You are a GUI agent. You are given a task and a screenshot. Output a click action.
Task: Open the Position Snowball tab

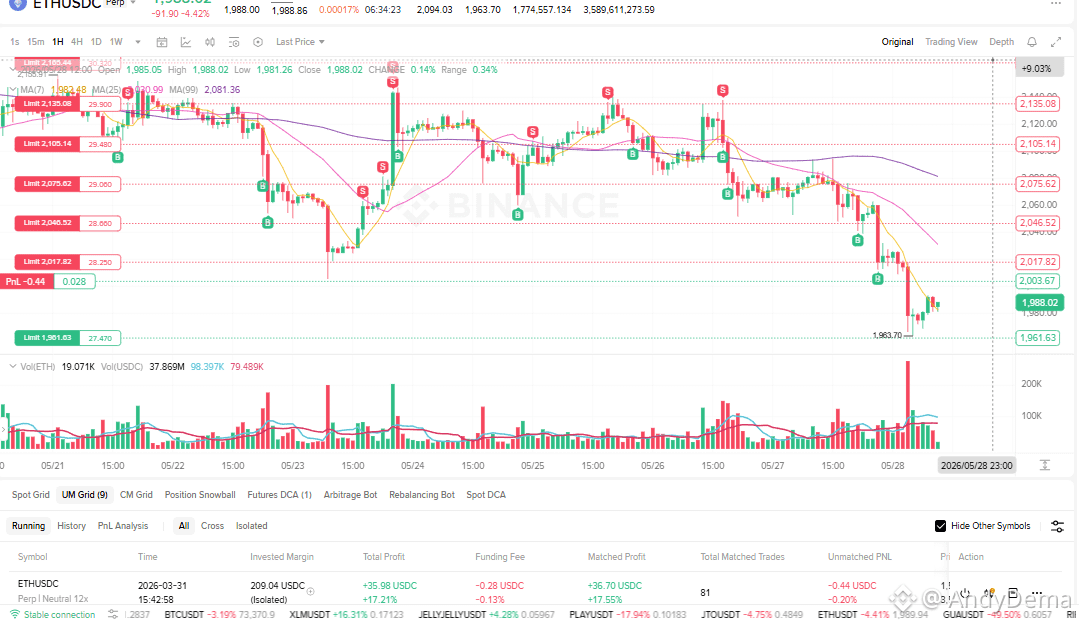[x=200, y=495]
